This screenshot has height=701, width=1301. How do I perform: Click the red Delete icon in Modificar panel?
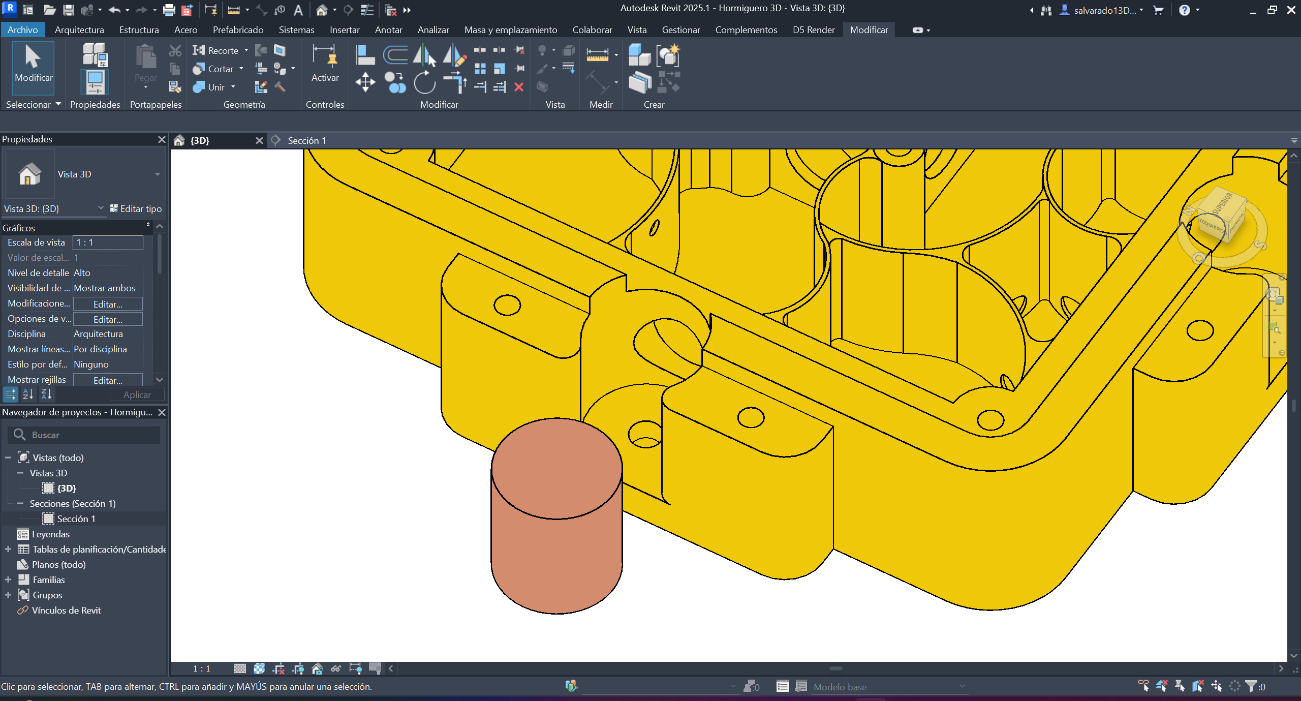521,87
